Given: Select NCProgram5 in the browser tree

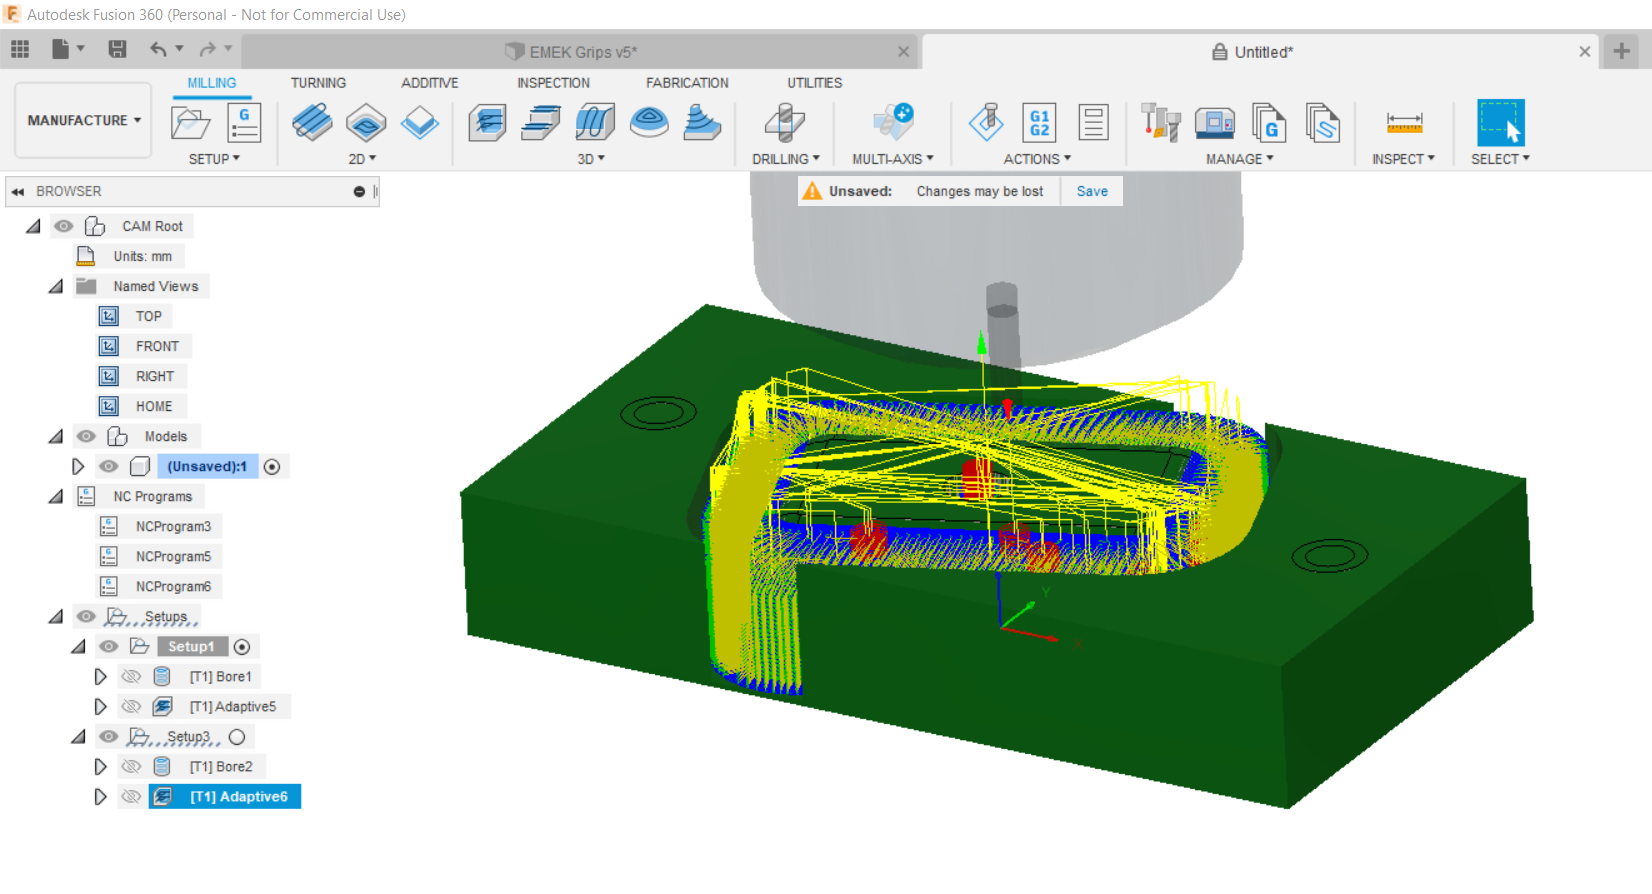Looking at the screenshot, I should [x=173, y=557].
